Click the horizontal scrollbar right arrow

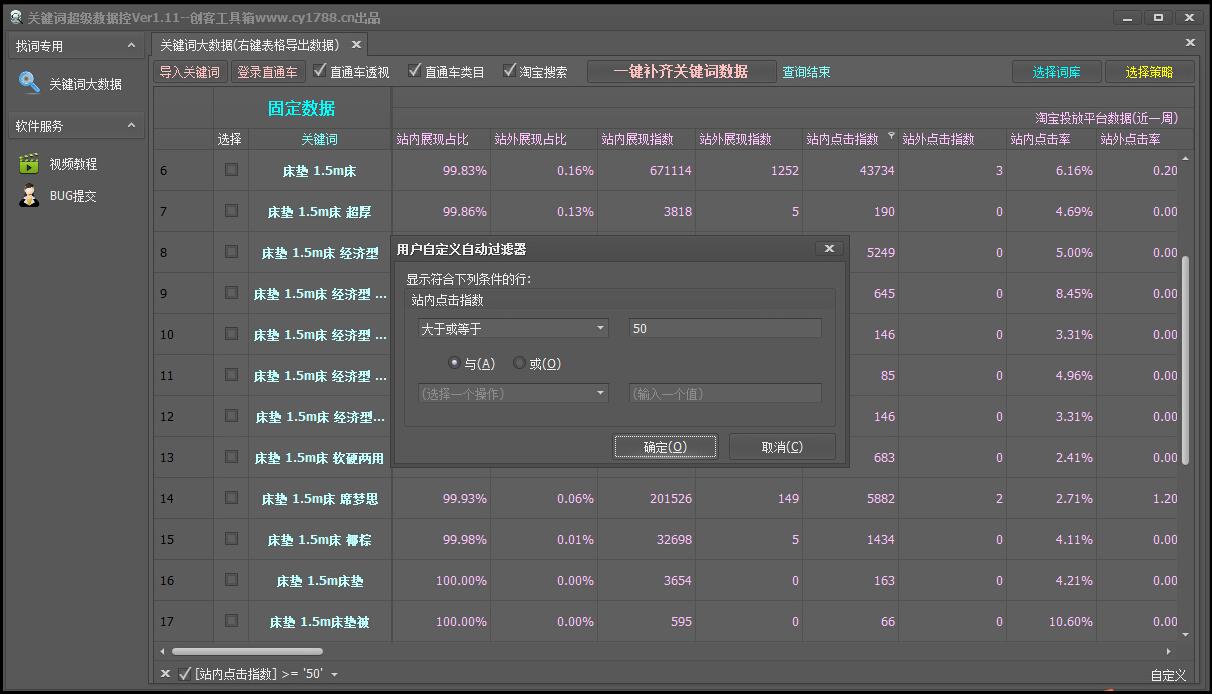click(1170, 651)
